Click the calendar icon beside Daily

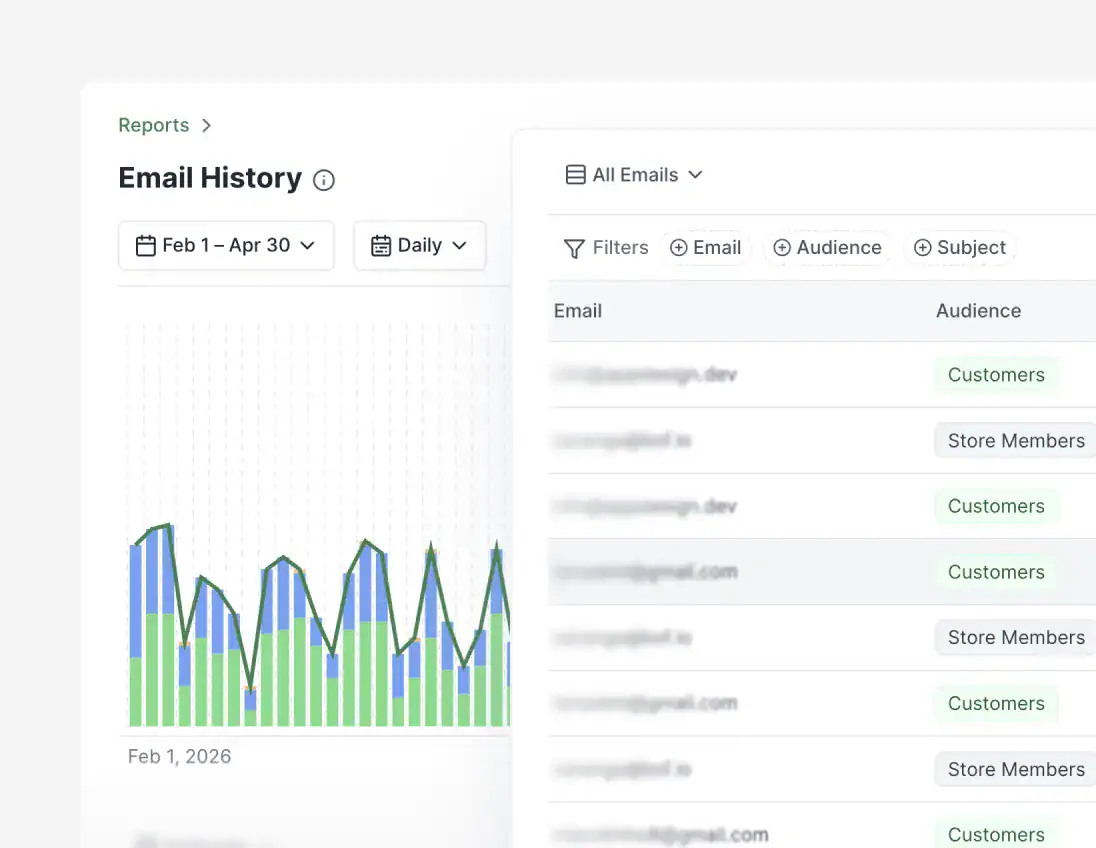click(x=381, y=246)
